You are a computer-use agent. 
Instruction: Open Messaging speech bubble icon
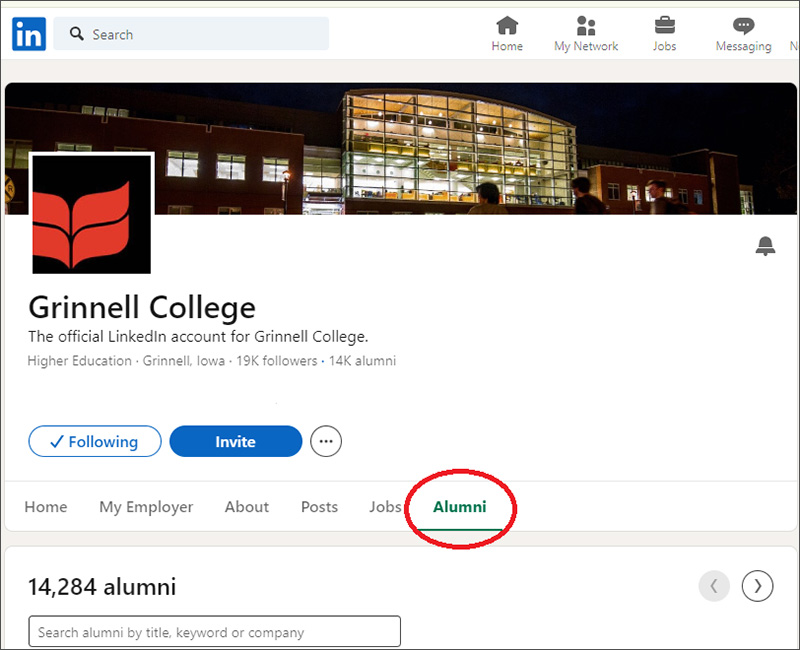coord(743,26)
